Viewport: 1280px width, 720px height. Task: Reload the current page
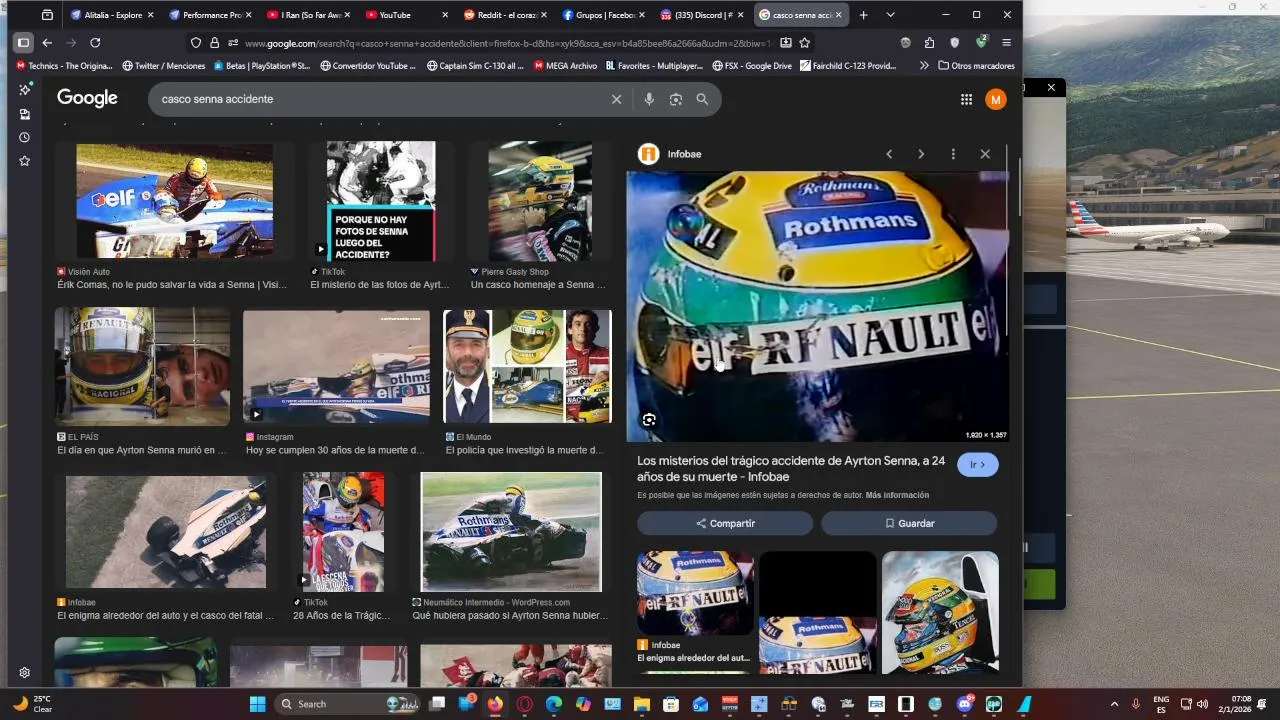(95, 42)
